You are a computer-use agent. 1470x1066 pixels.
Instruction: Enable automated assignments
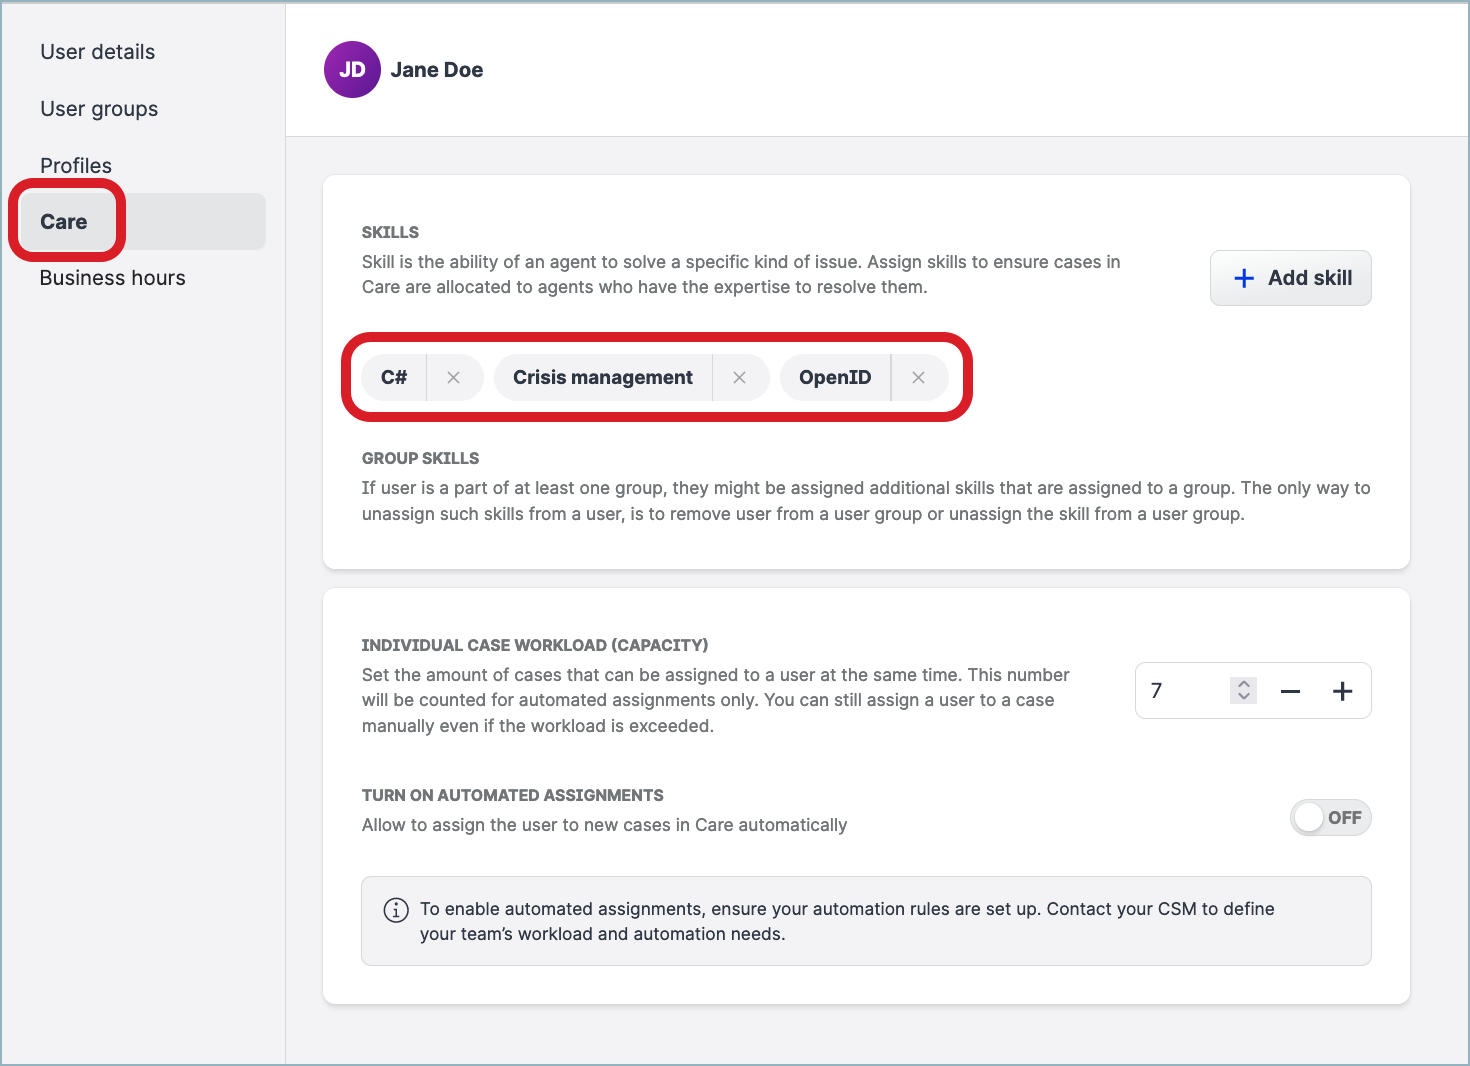pyautogui.click(x=1330, y=817)
